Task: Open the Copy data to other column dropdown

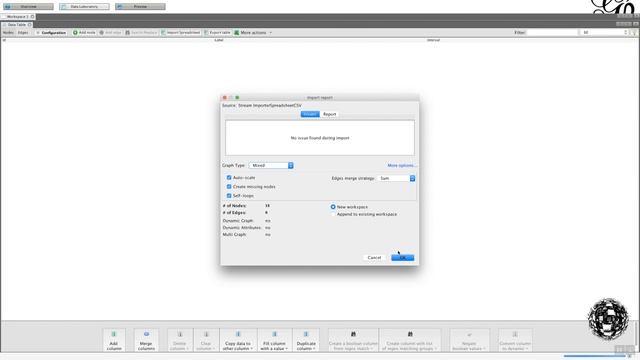Action: tap(238, 340)
